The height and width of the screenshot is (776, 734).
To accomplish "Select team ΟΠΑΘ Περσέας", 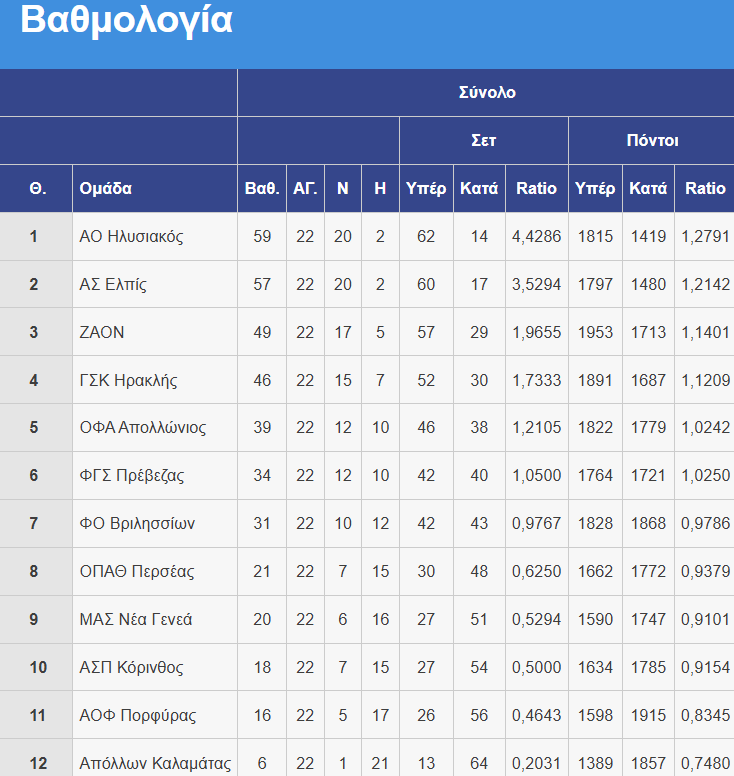I will tap(137, 572).
